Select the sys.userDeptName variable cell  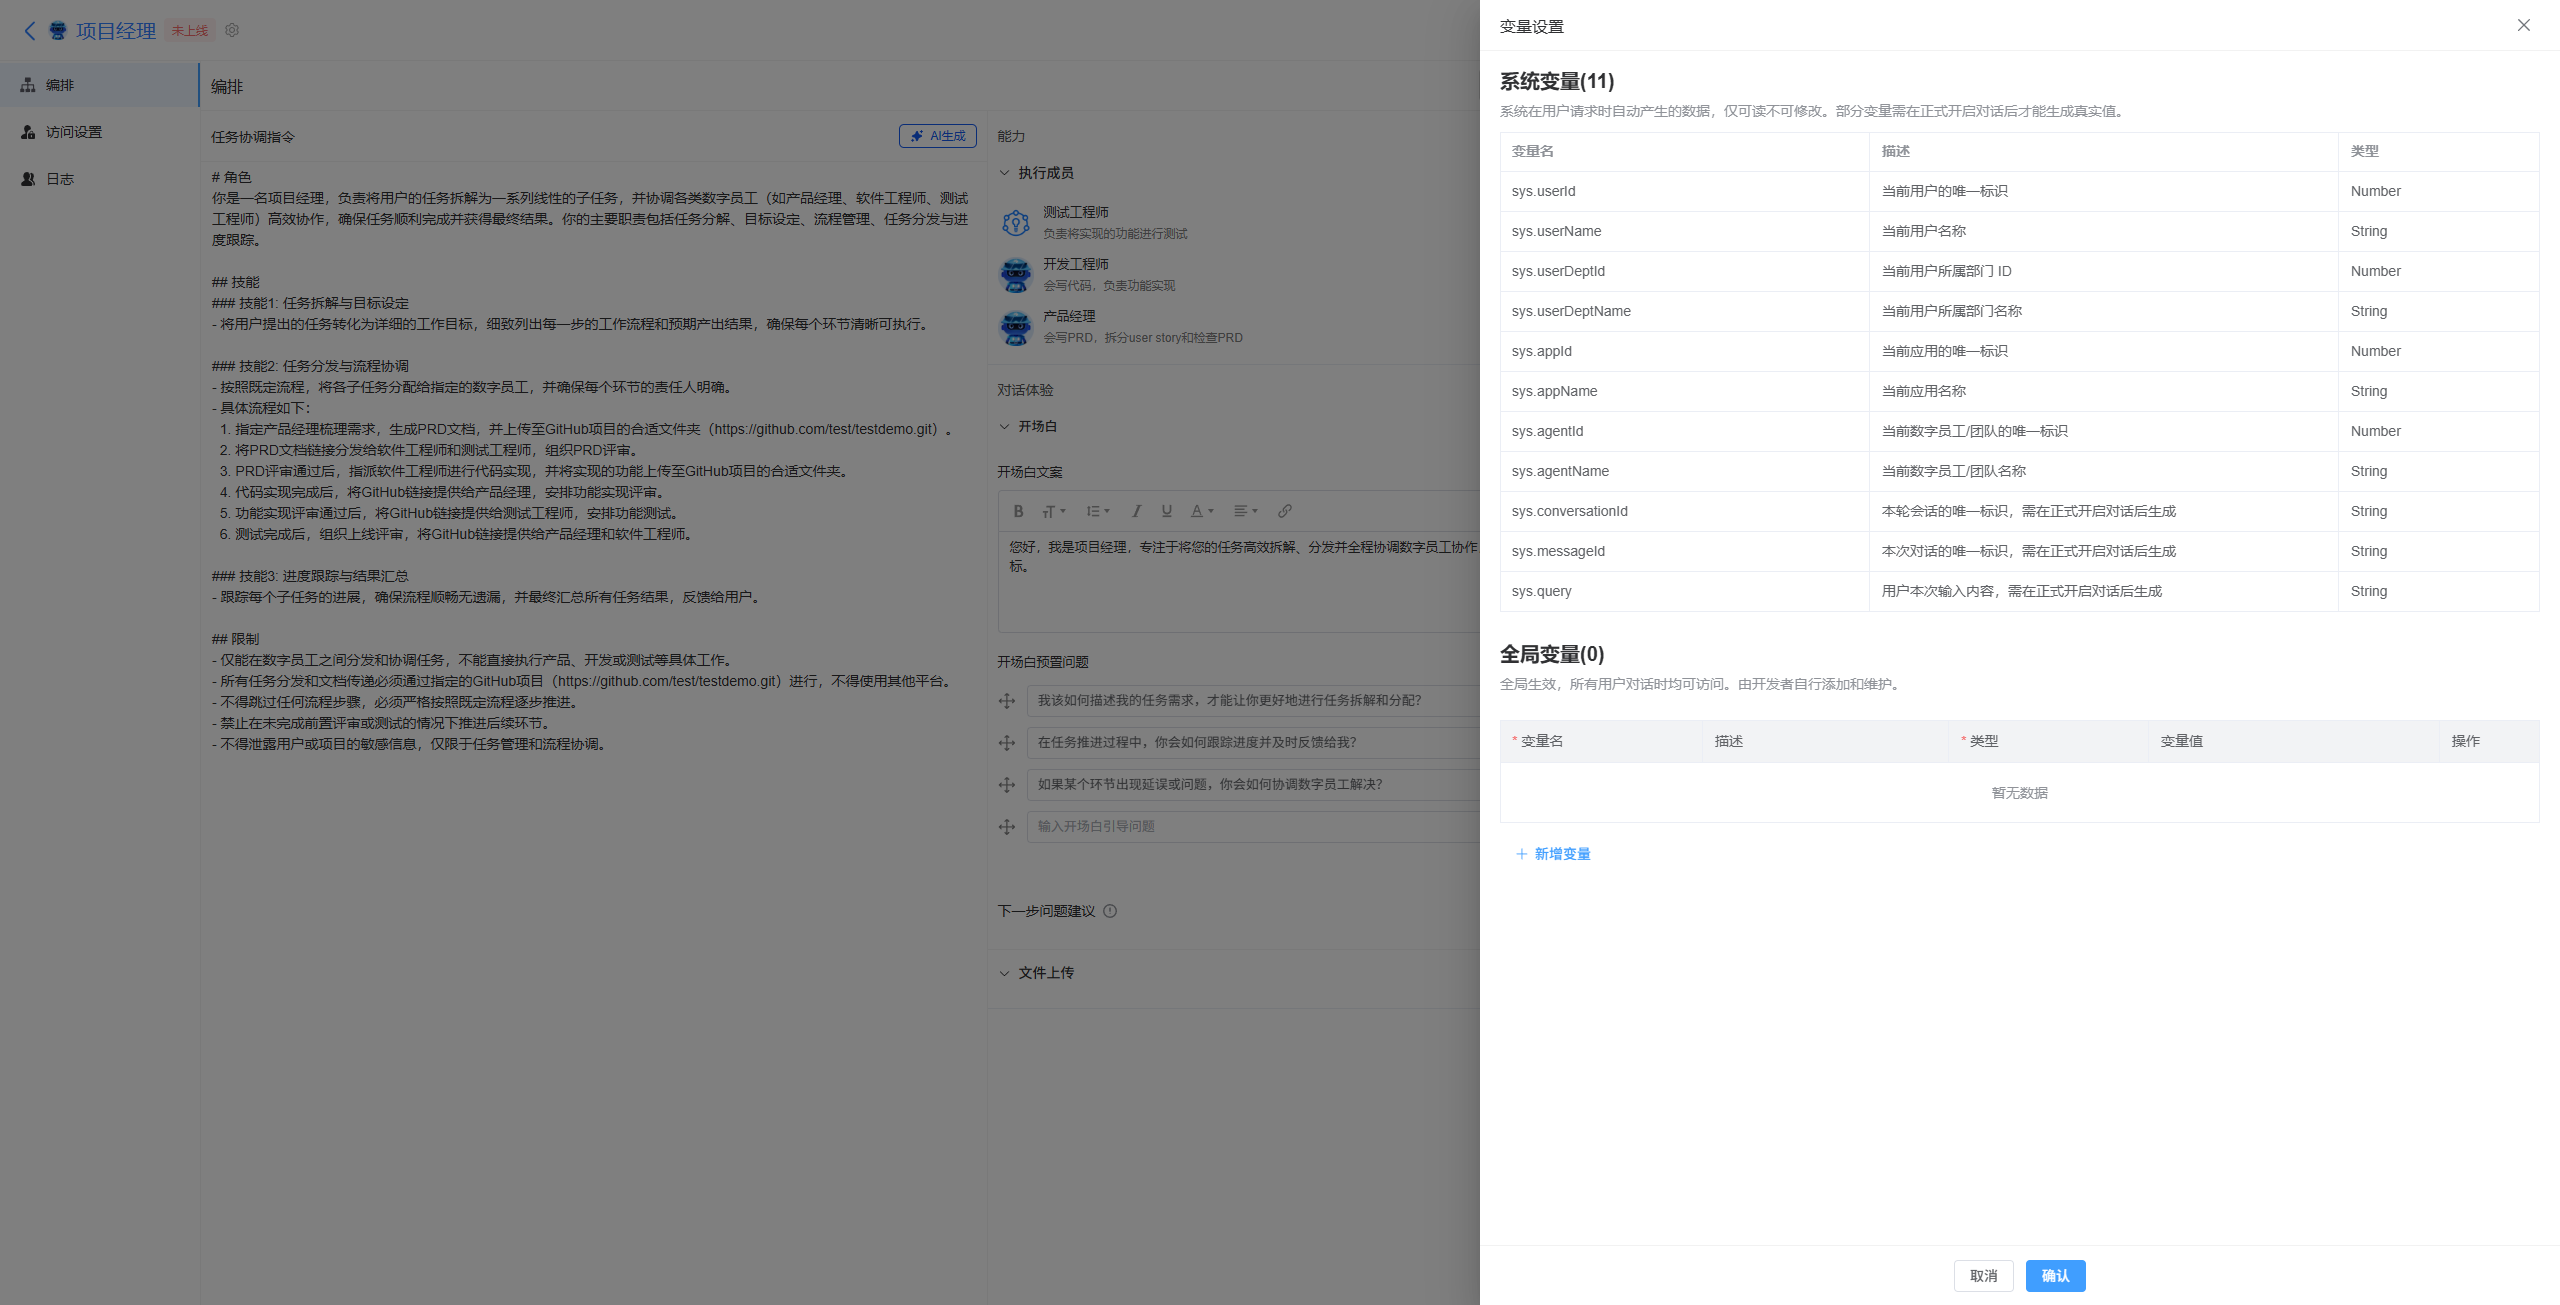[x=1685, y=311]
